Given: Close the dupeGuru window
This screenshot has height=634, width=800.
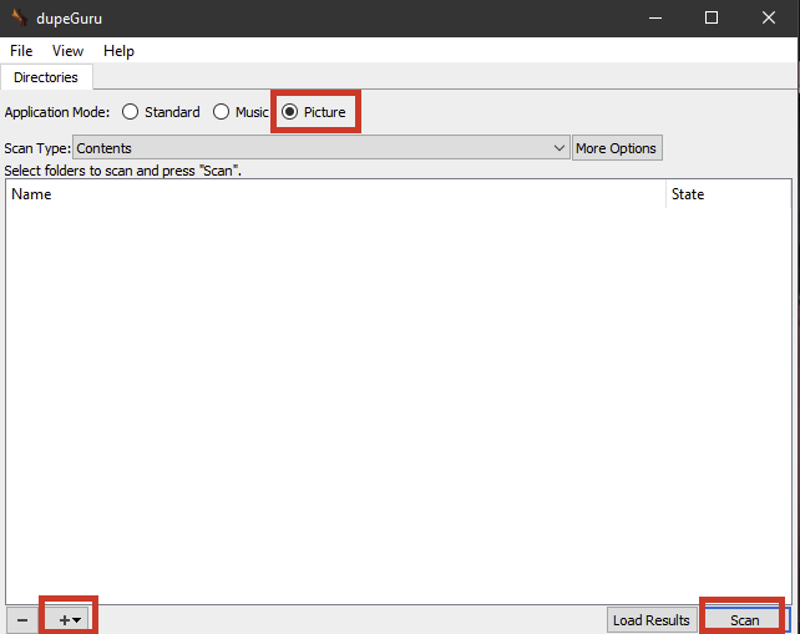Looking at the screenshot, I should 768,18.
